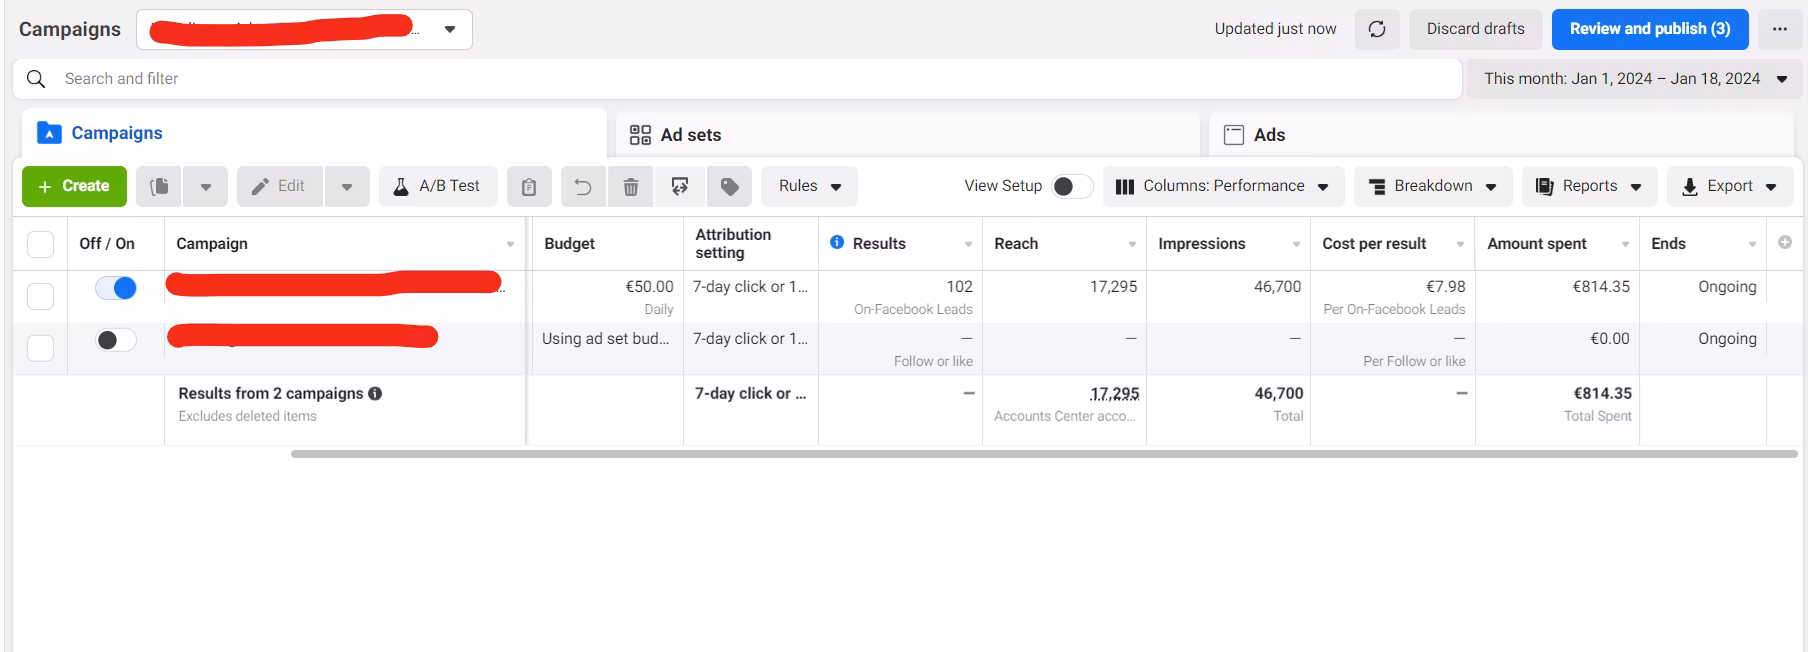Click the trash delete icon
The image size is (1808, 652).
click(x=631, y=187)
